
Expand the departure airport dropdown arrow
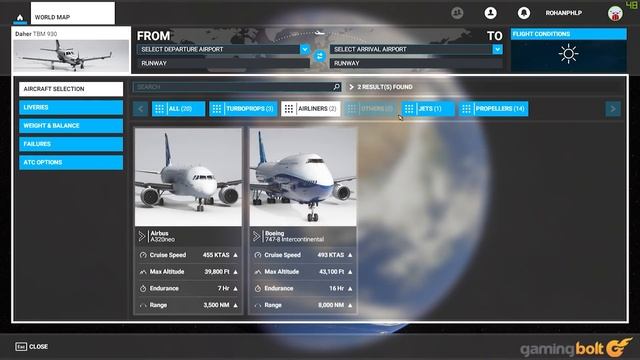(x=305, y=49)
